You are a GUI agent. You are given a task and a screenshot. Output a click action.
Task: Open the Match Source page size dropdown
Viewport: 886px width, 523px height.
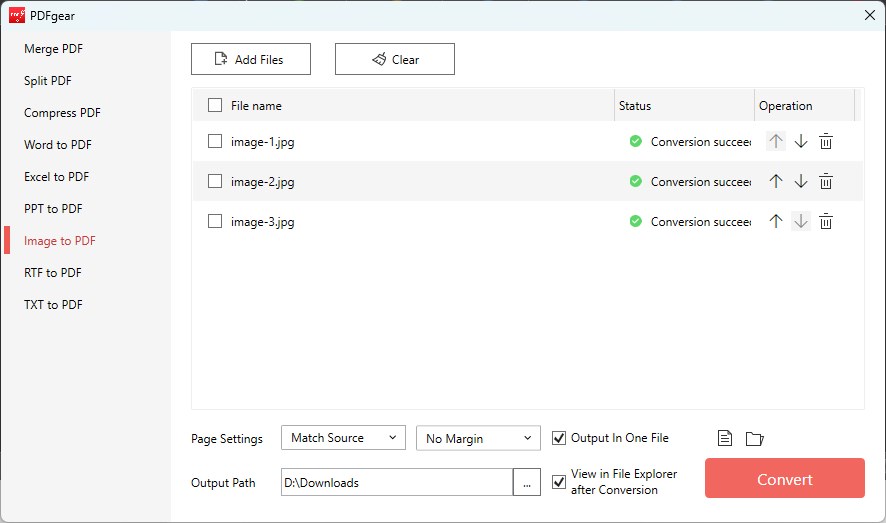coord(343,438)
